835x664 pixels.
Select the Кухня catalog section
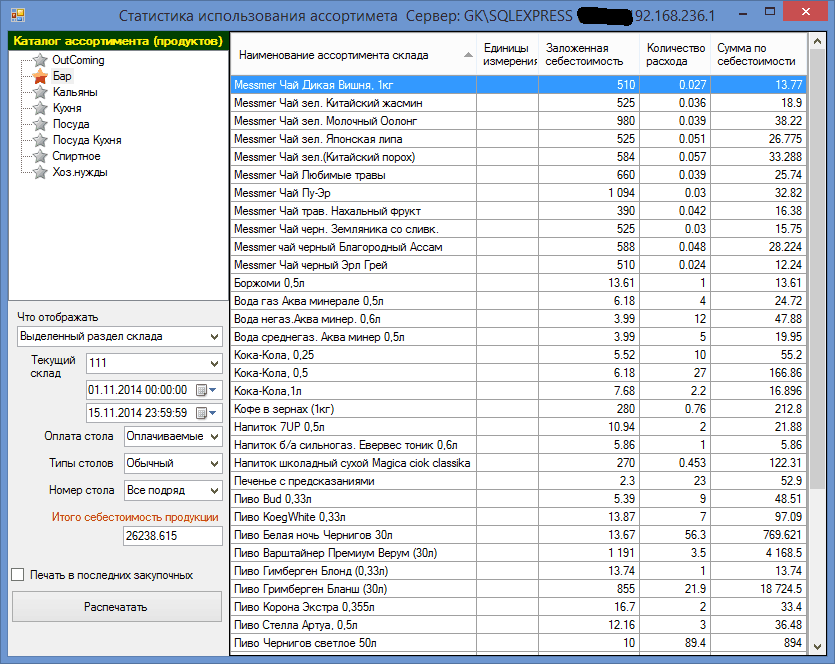[x=67, y=108]
